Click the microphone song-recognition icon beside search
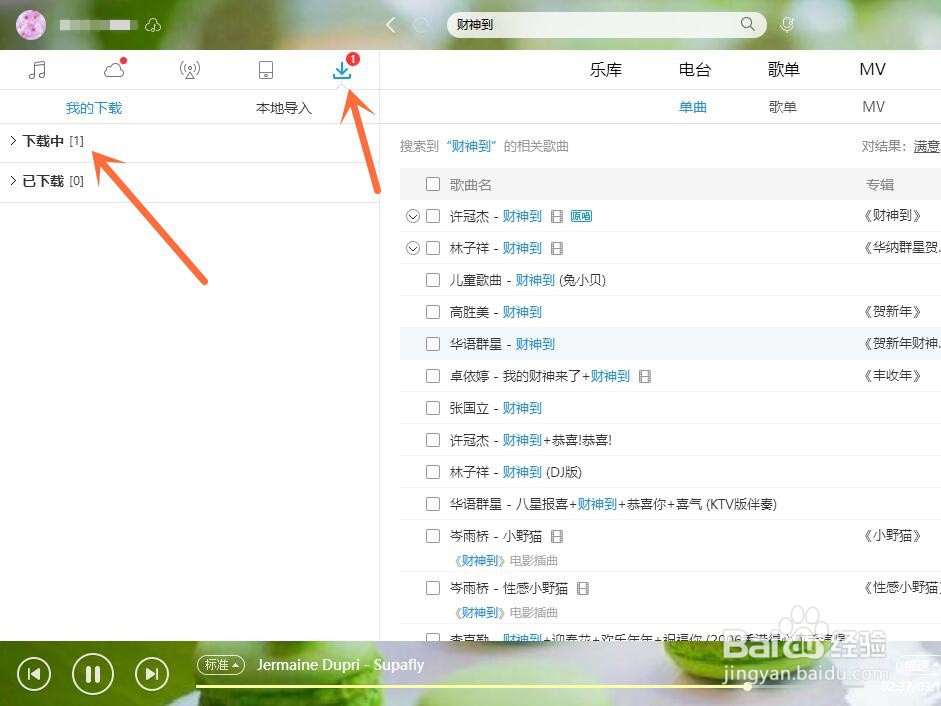 789,24
